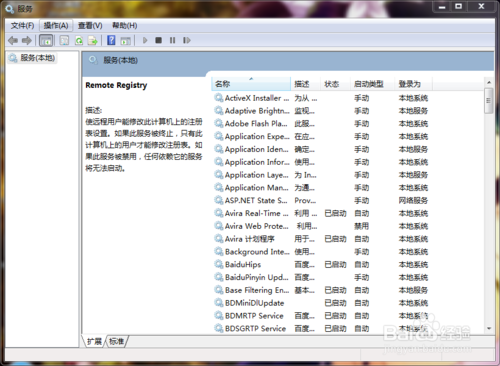
Task: Open the 文件(F) menu
Action: click(x=22, y=26)
